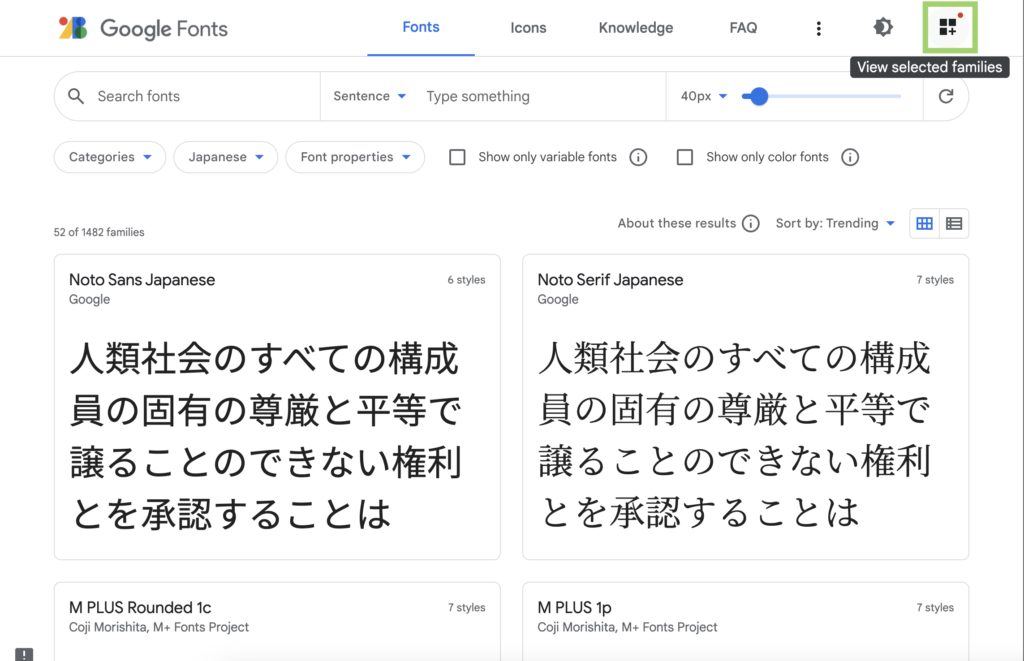Click the Google Fonts logo
Image resolution: width=1024 pixels, height=661 pixels.
143,28
